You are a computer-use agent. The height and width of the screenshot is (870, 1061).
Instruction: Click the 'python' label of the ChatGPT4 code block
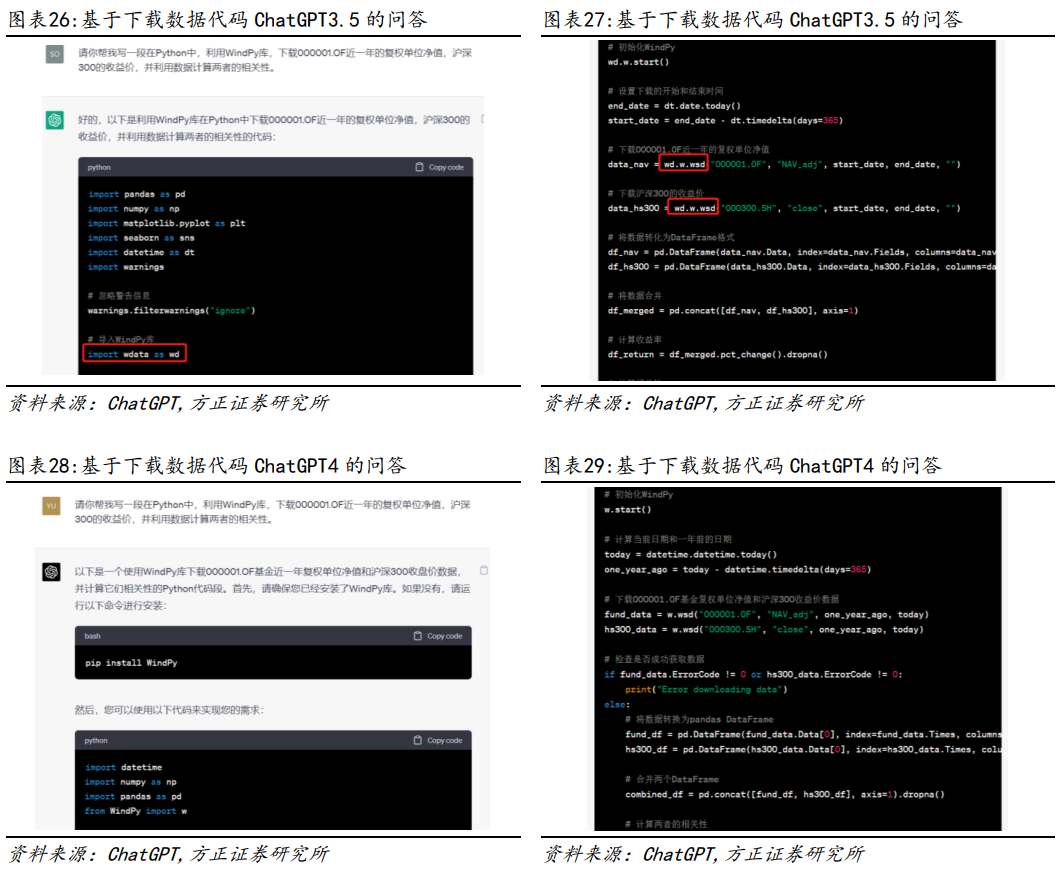(96, 740)
